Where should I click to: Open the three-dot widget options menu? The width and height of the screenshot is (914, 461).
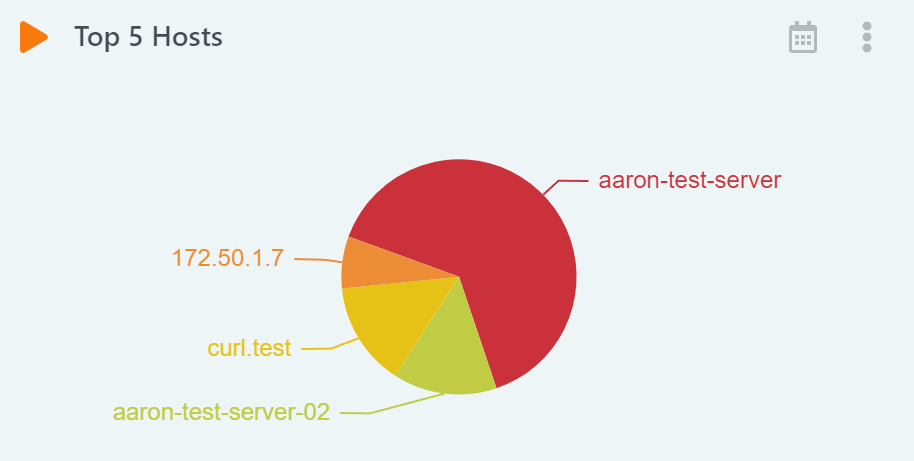[x=867, y=37]
